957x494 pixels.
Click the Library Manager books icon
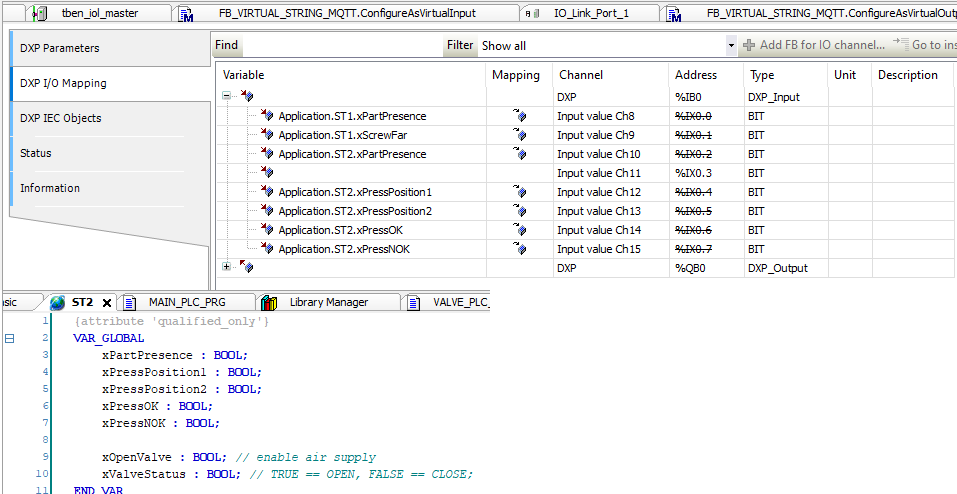click(269, 302)
